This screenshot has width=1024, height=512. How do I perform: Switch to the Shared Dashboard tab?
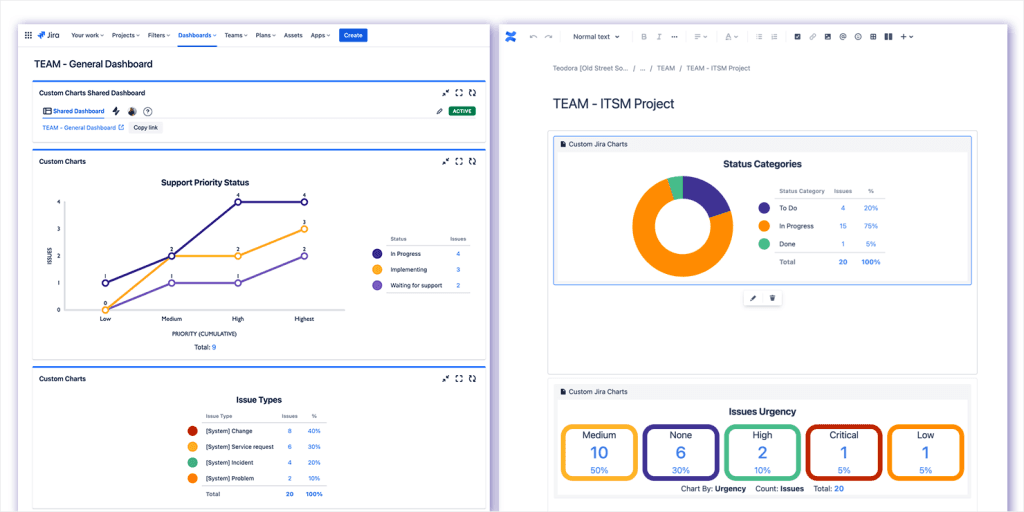tap(73, 111)
